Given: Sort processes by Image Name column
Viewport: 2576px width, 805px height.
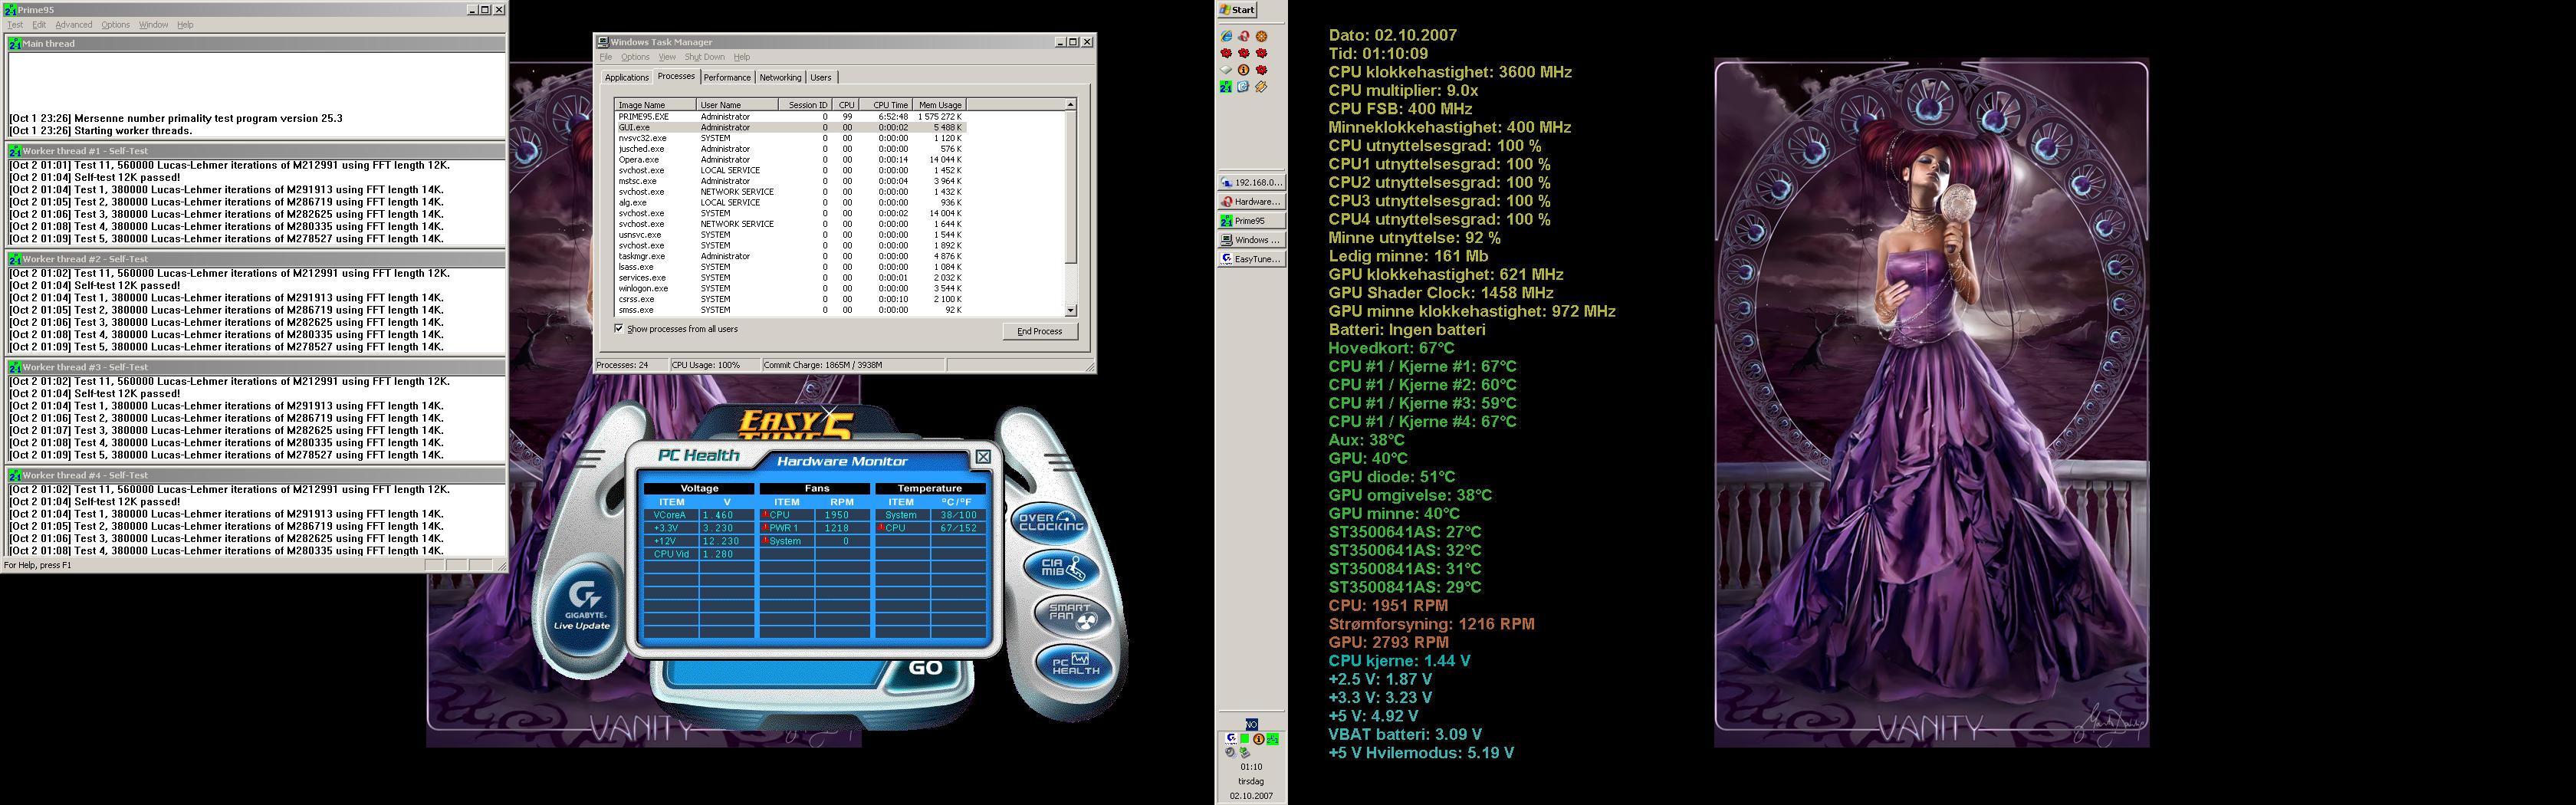Looking at the screenshot, I should pos(655,105).
